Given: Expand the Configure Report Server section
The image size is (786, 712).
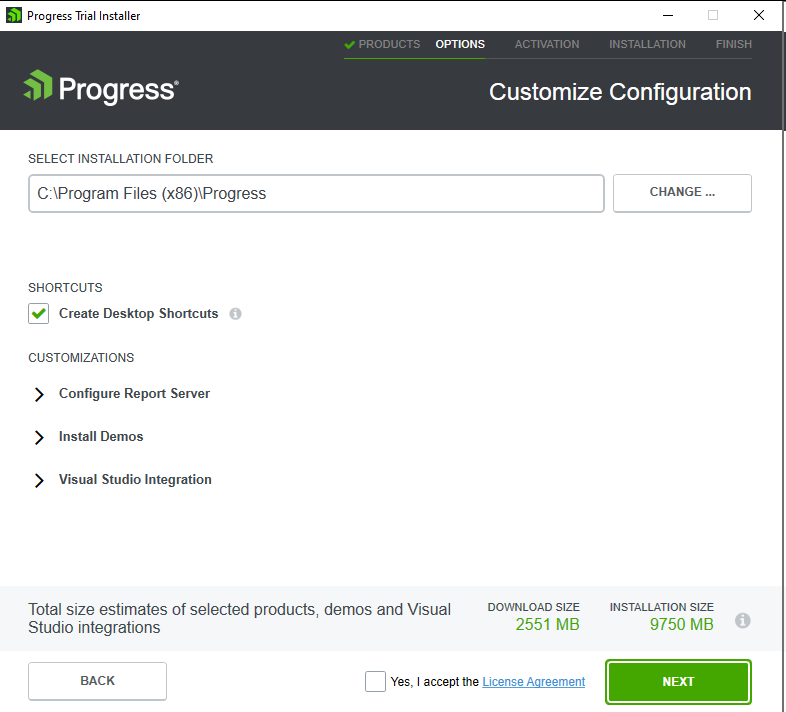Looking at the screenshot, I should click(39, 394).
